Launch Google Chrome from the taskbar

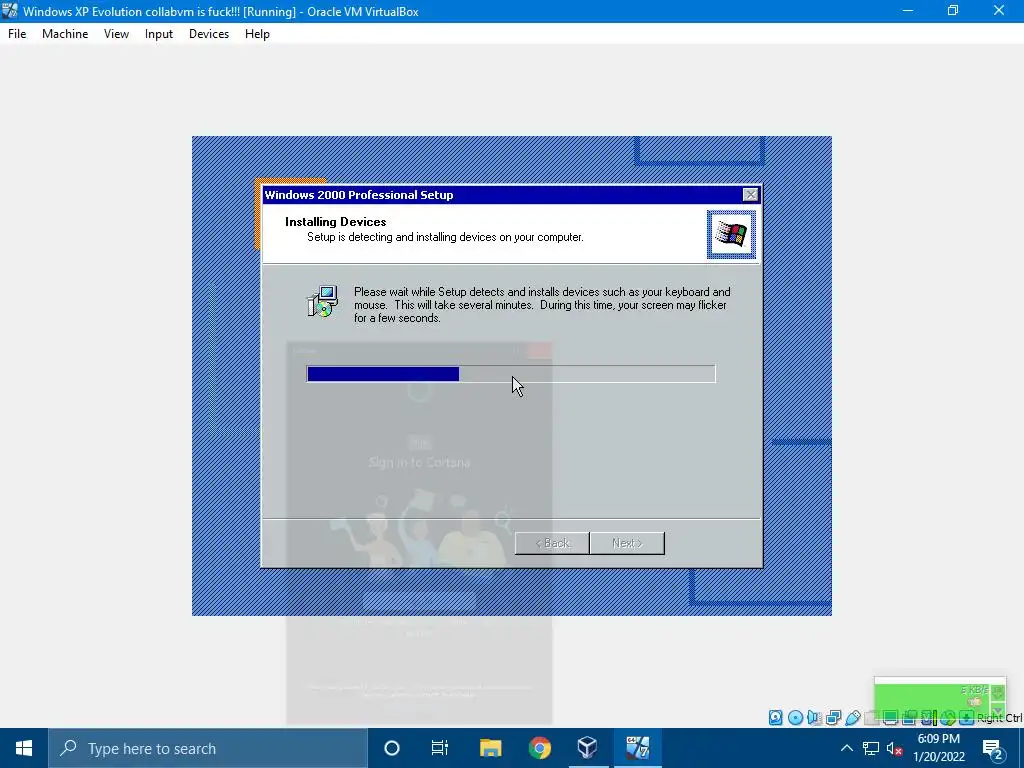click(539, 748)
